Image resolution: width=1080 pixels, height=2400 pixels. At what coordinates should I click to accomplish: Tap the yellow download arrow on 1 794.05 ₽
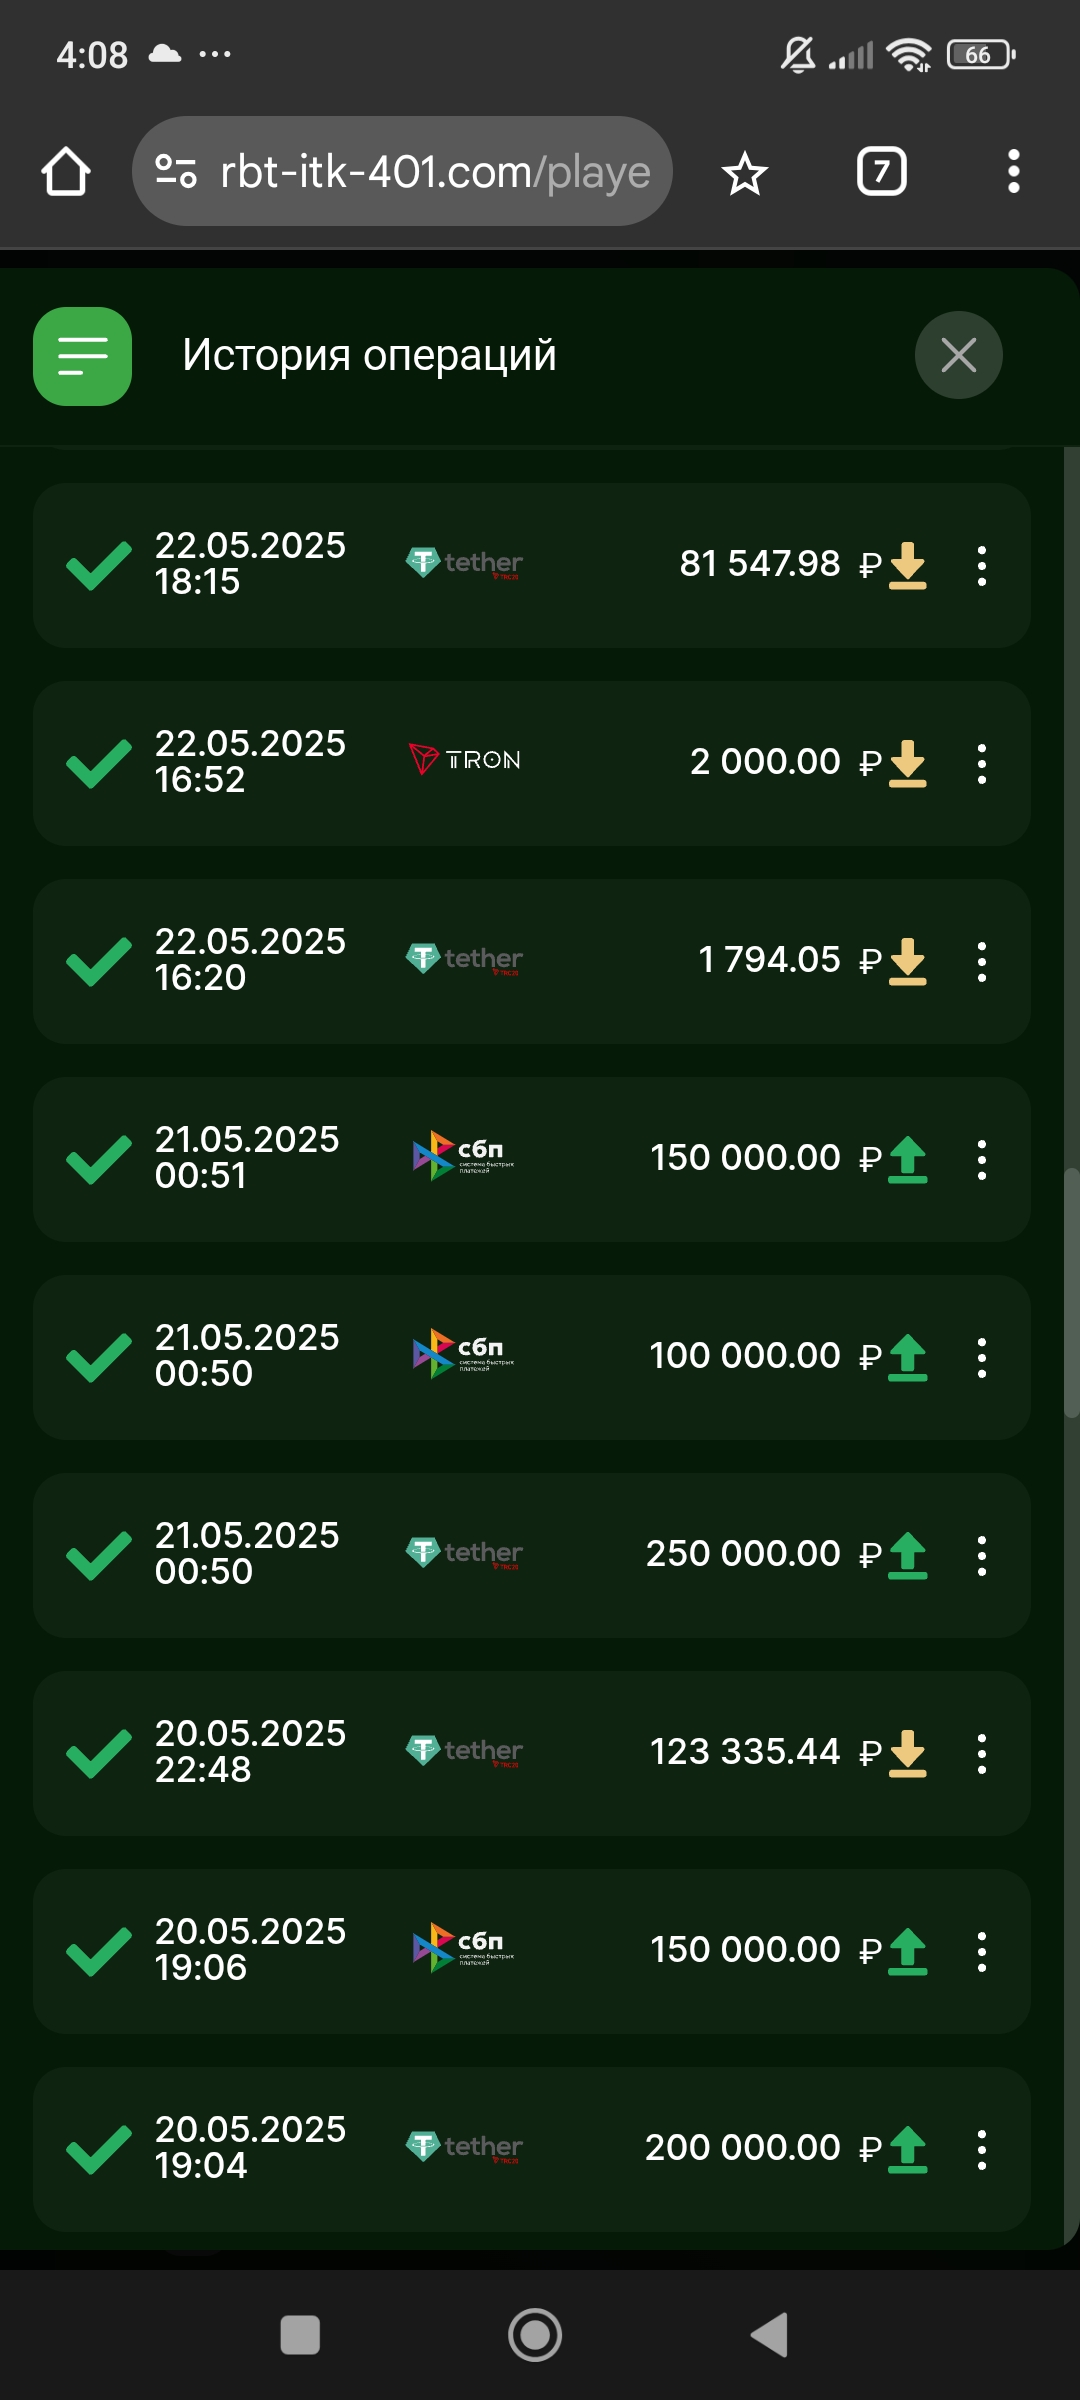click(907, 961)
